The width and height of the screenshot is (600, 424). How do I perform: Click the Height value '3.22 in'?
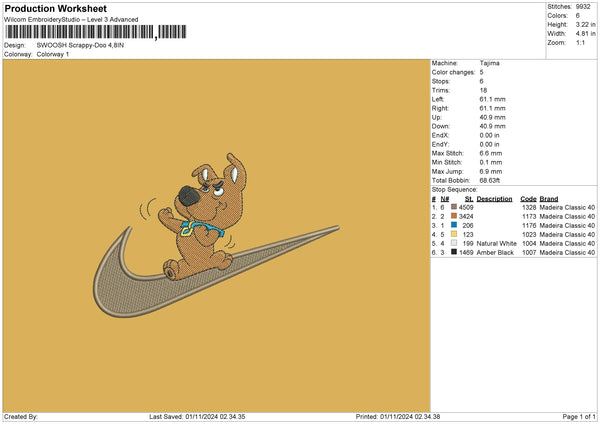point(585,24)
